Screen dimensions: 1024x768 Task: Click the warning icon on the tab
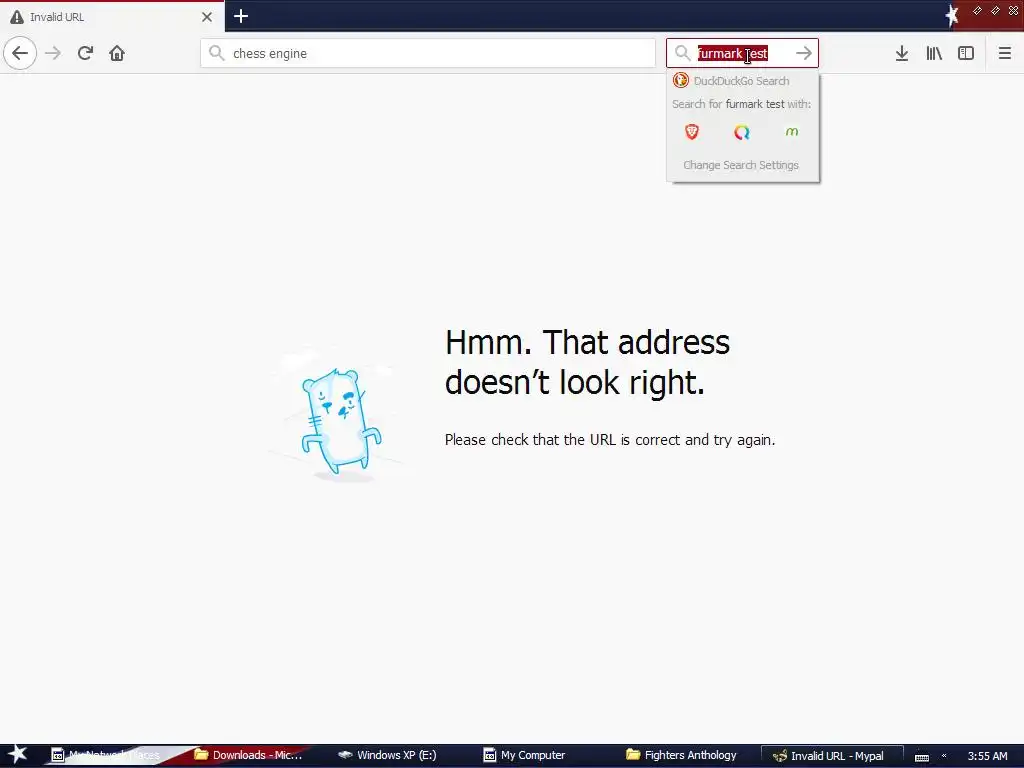[17, 17]
